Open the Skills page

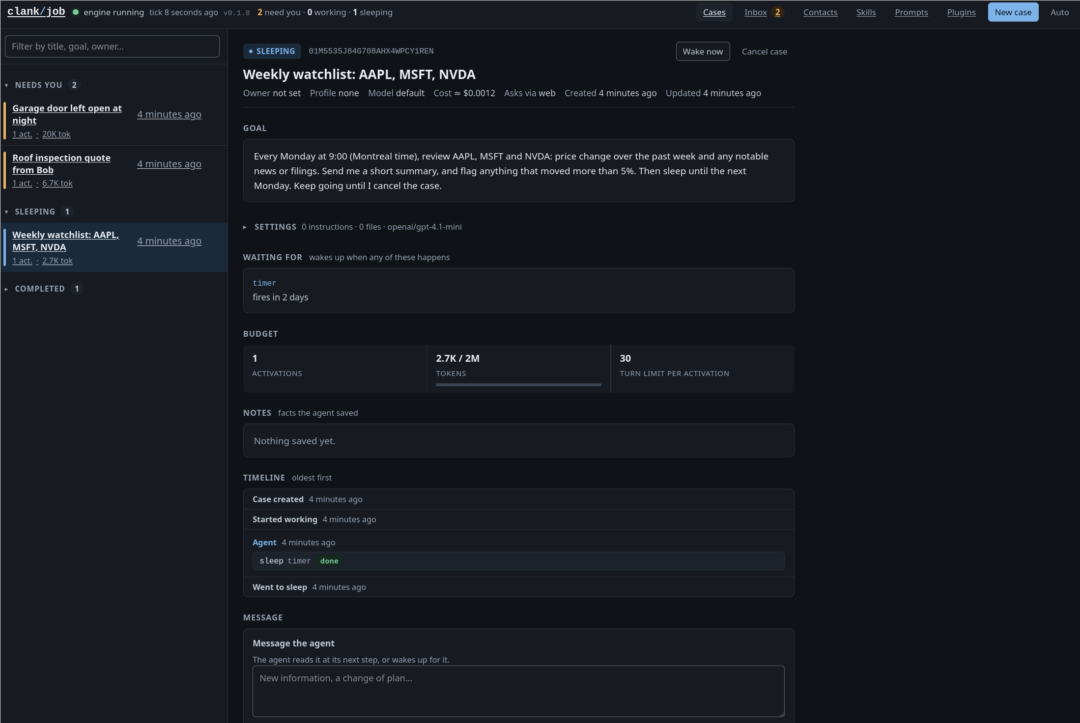click(x=866, y=12)
